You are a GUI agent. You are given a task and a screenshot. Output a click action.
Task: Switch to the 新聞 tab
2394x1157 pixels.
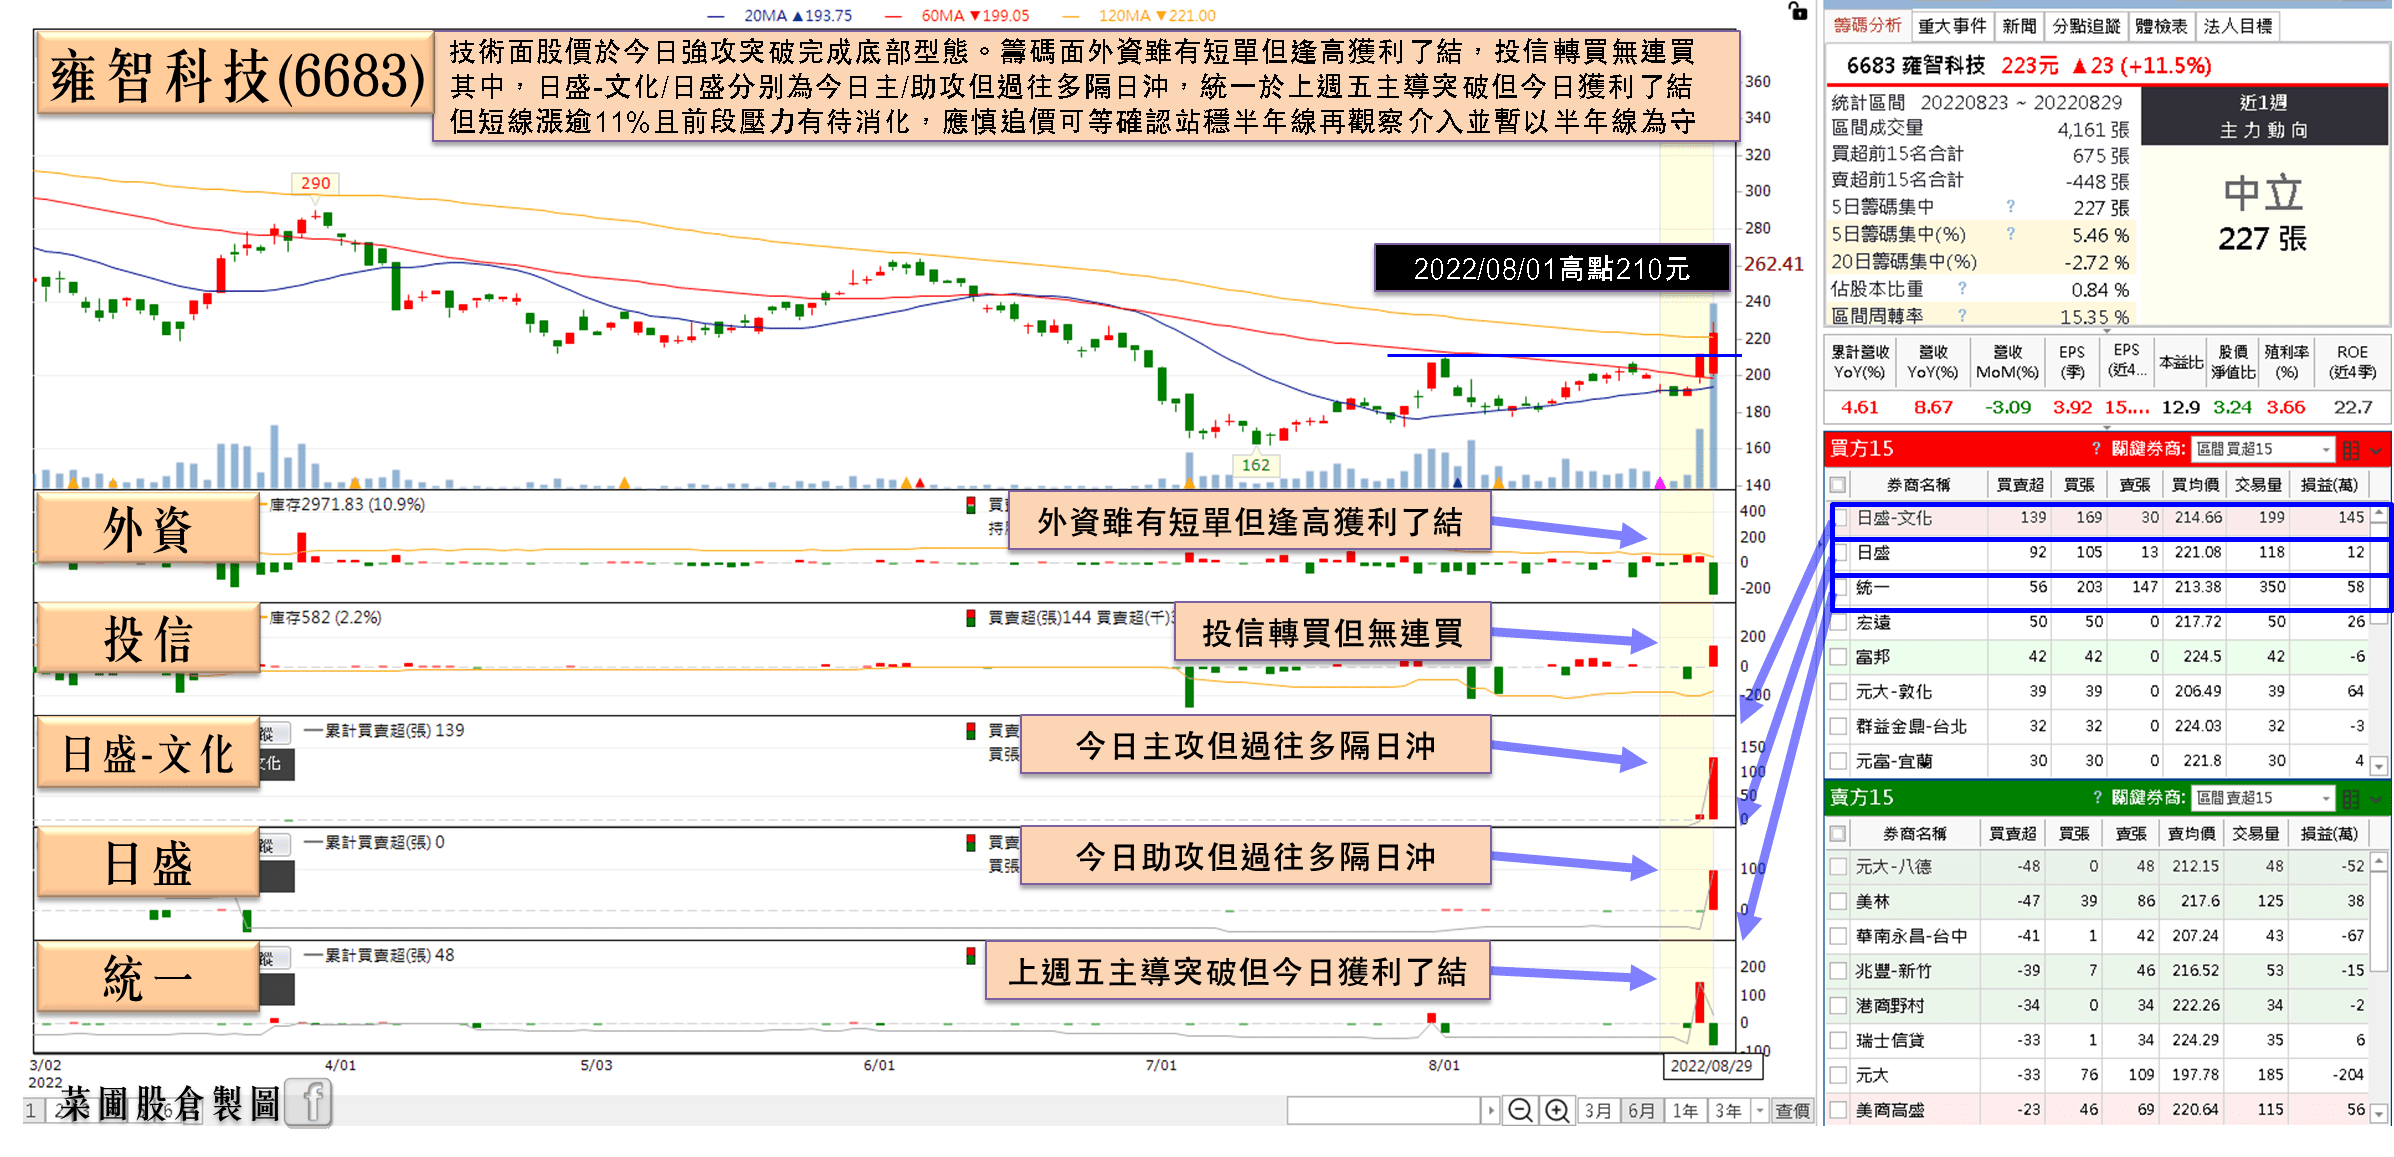(x=2019, y=27)
